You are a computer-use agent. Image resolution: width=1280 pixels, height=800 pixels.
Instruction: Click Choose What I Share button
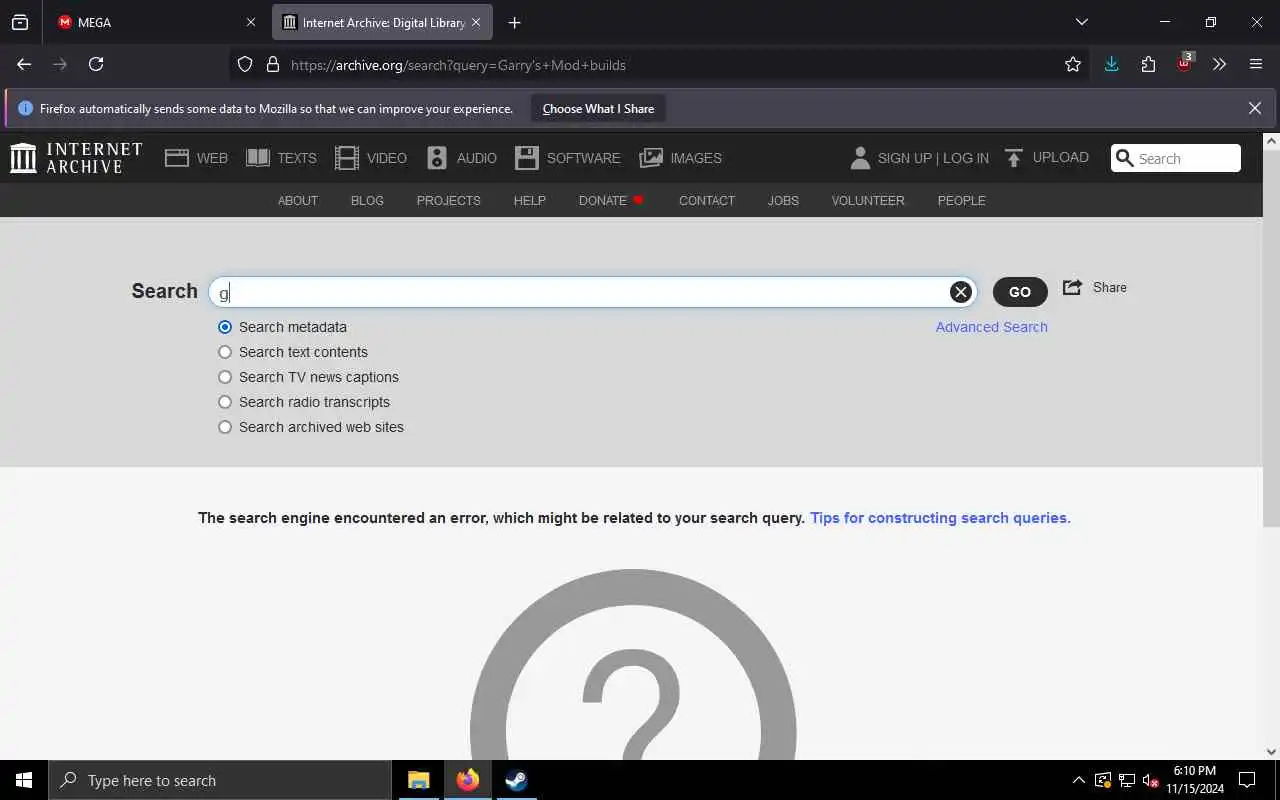(x=598, y=109)
